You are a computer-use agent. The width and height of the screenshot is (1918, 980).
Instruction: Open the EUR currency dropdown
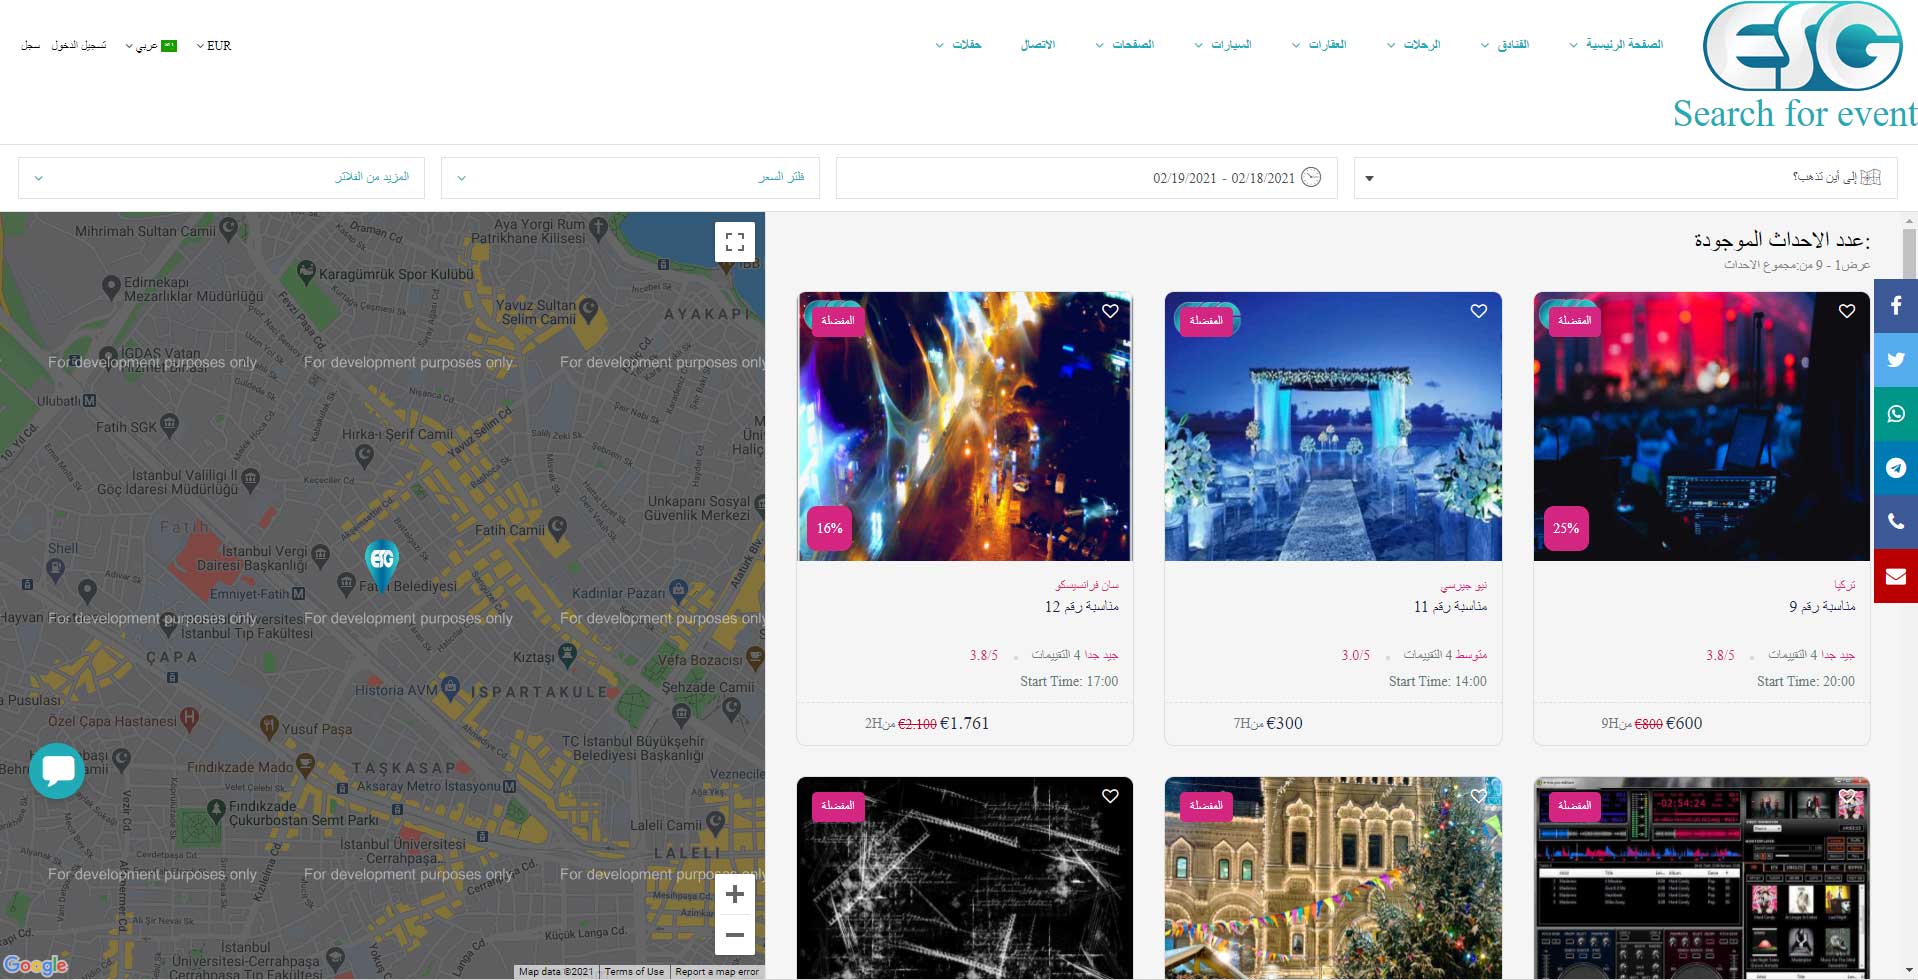point(214,46)
